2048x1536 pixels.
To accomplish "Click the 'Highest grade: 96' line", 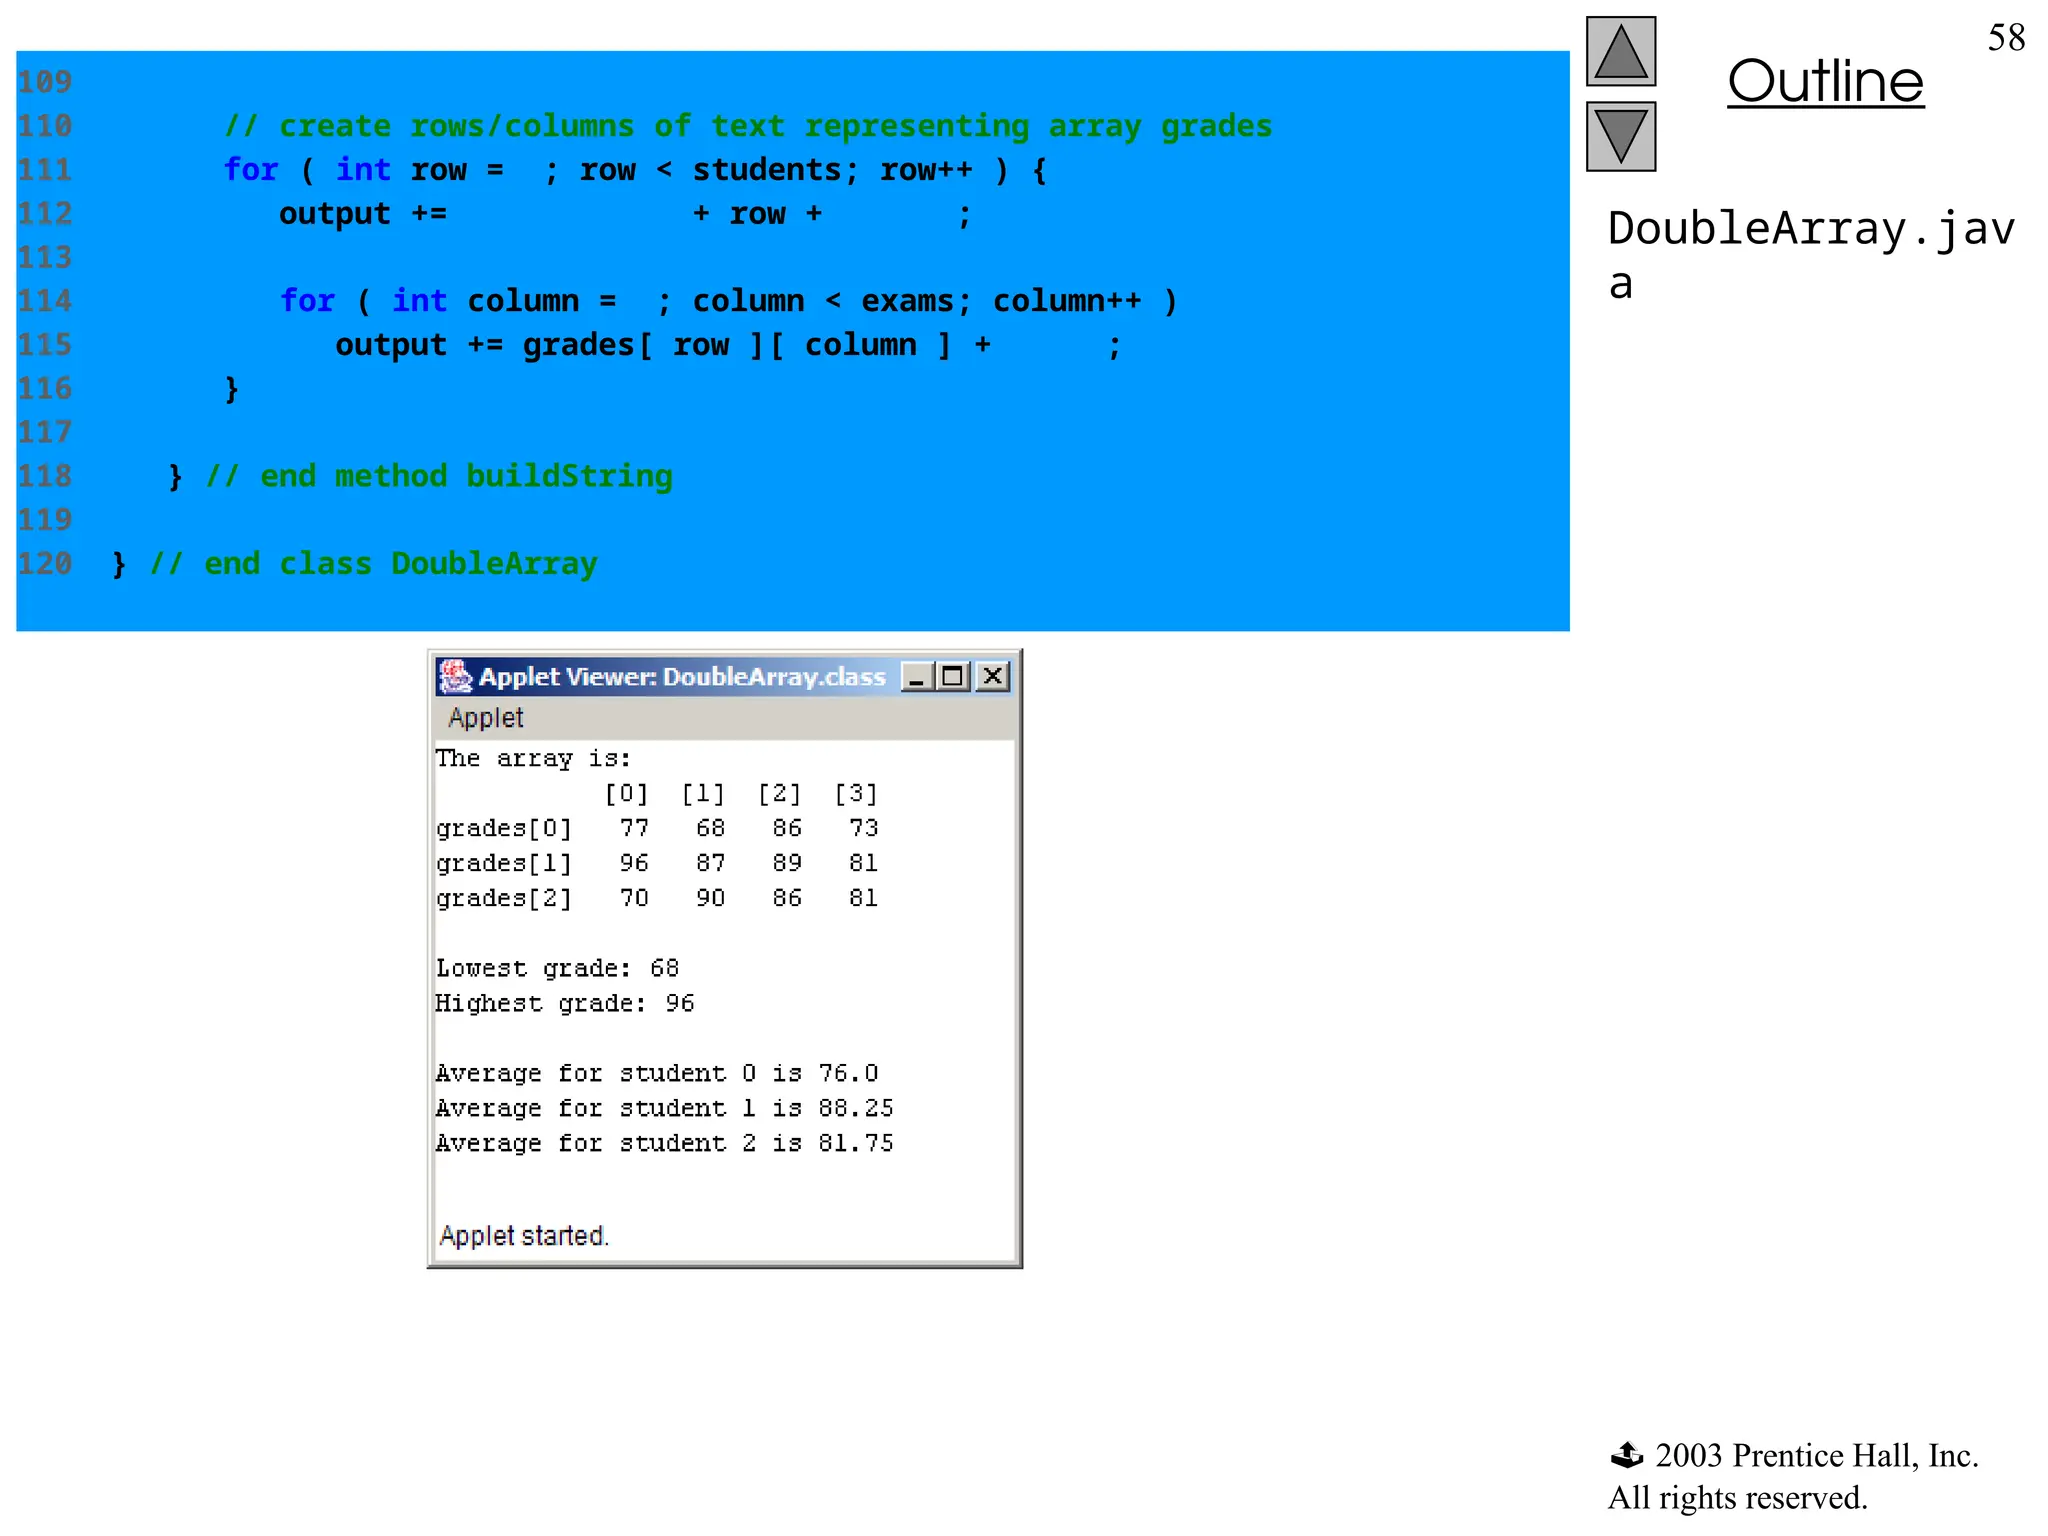I will click(x=565, y=1004).
